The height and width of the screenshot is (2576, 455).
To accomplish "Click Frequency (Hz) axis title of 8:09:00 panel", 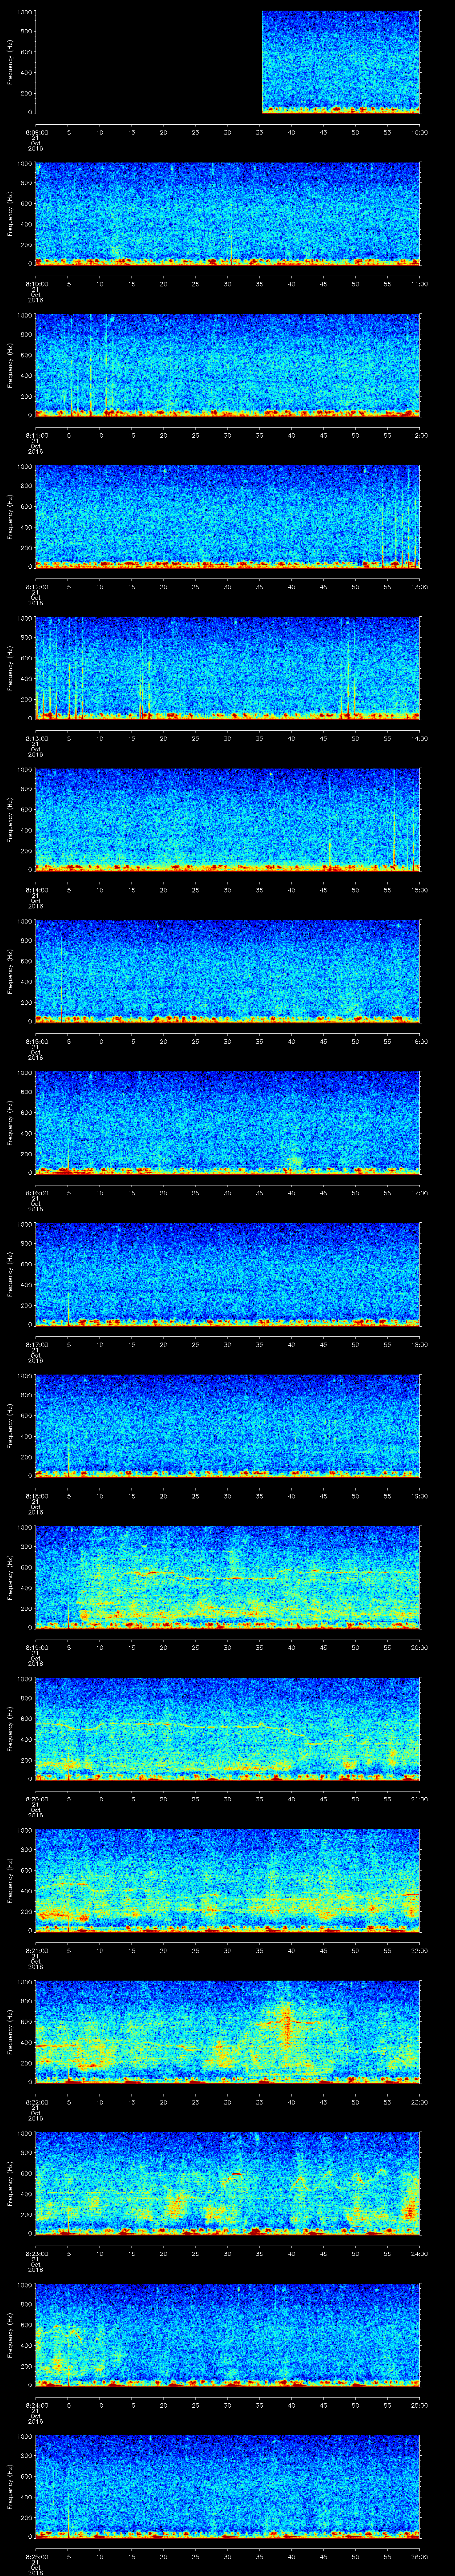I will pyautogui.click(x=10, y=62).
